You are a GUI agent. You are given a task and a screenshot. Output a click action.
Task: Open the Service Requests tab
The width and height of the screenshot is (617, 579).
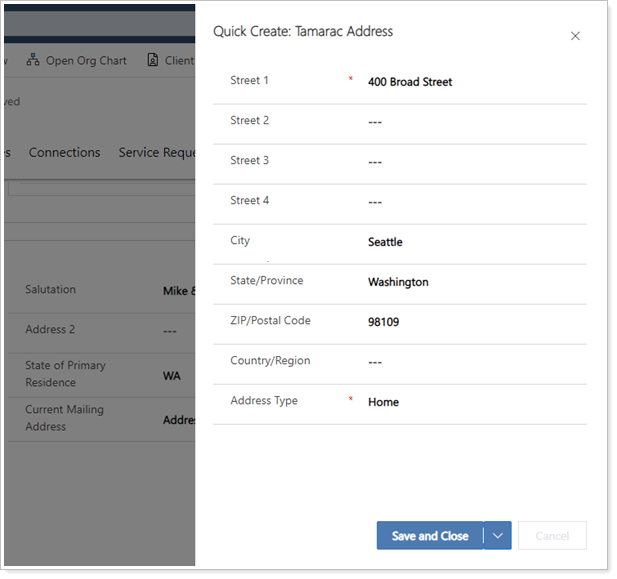point(156,152)
